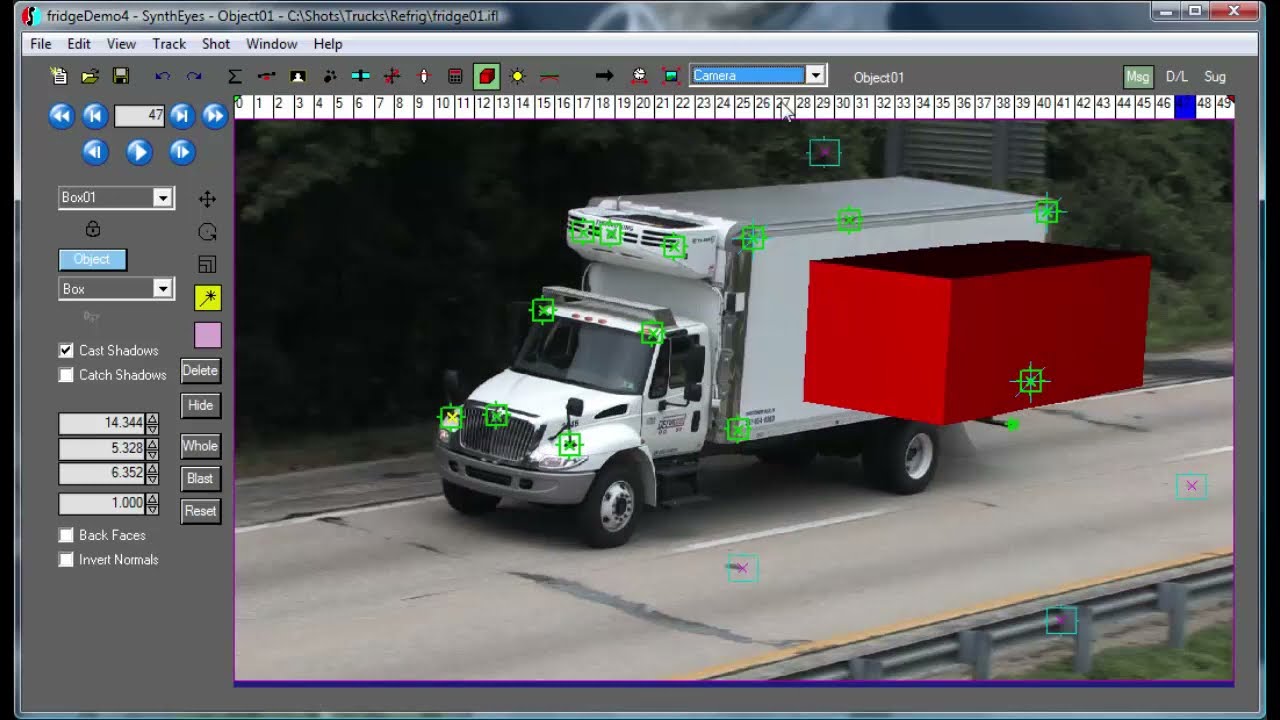This screenshot has width=1280, height=720.
Task: Click the Whole button
Action: tap(200, 447)
